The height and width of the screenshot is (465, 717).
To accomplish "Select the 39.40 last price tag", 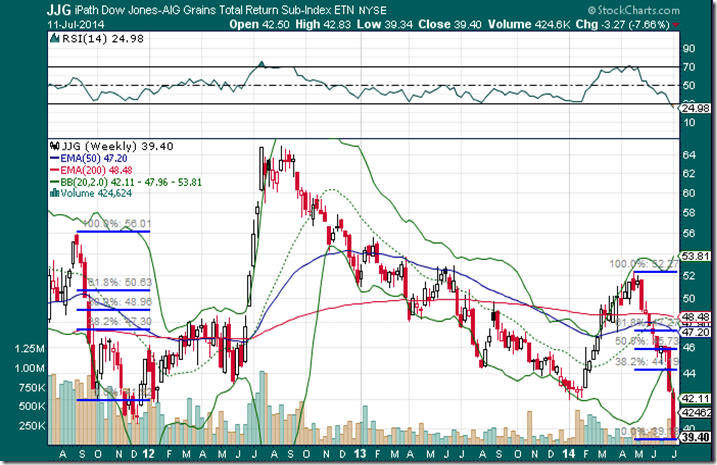I will tap(696, 438).
